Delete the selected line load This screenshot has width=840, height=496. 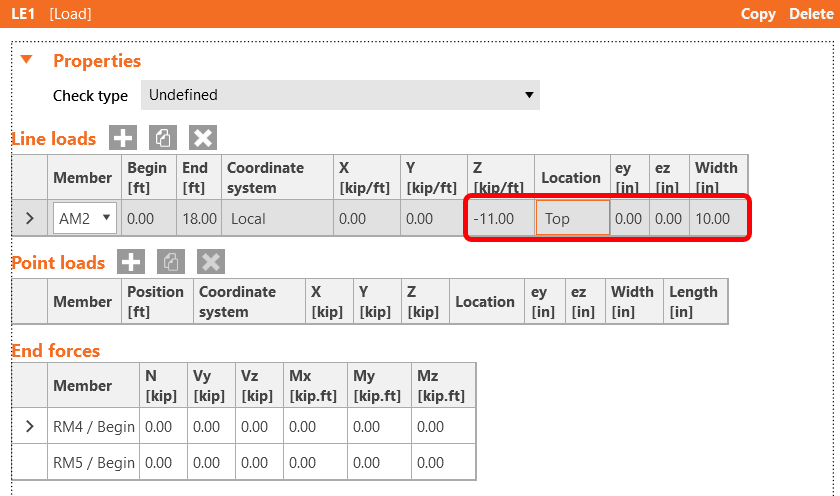203,138
